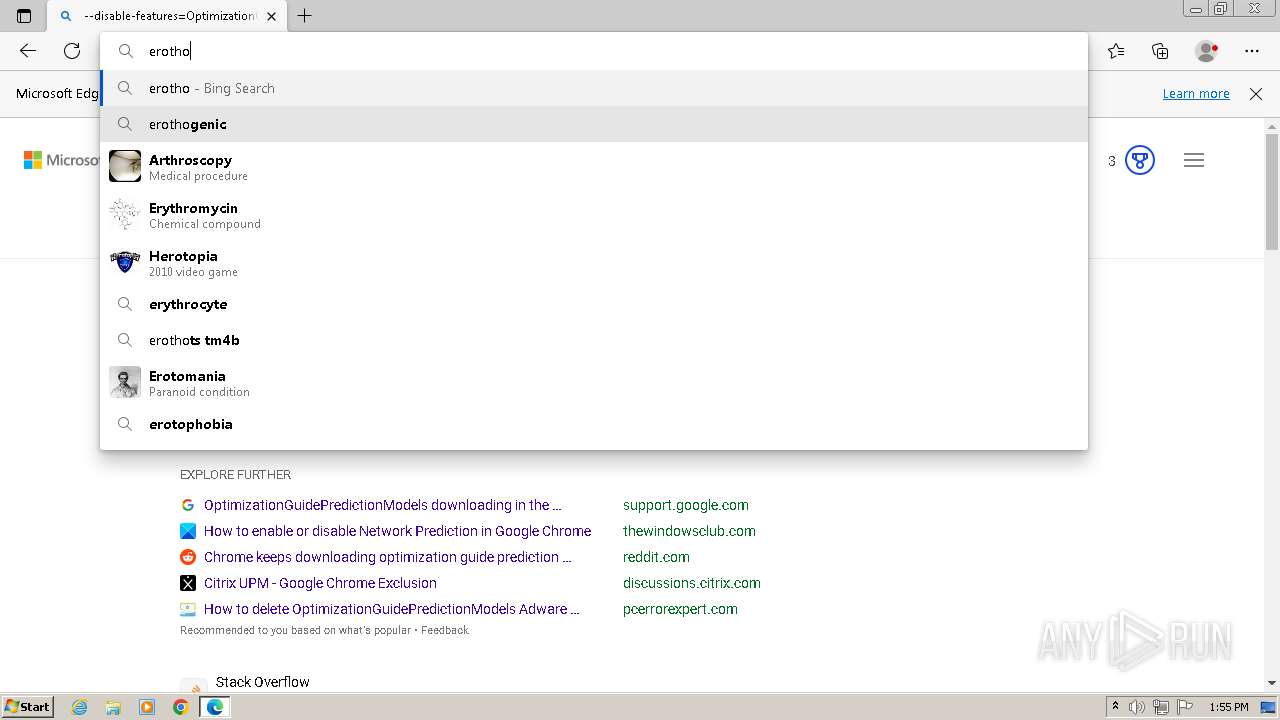Reload the current page

click(x=72, y=51)
